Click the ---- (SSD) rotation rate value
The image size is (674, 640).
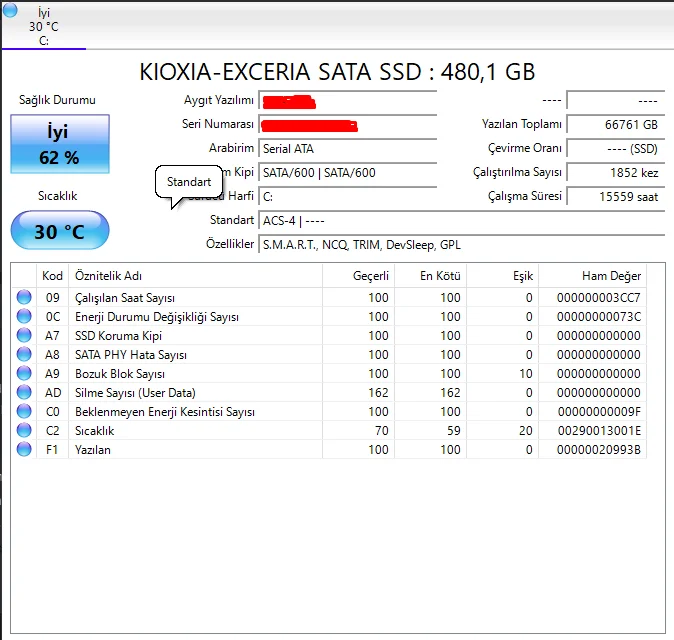pyautogui.click(x=616, y=149)
